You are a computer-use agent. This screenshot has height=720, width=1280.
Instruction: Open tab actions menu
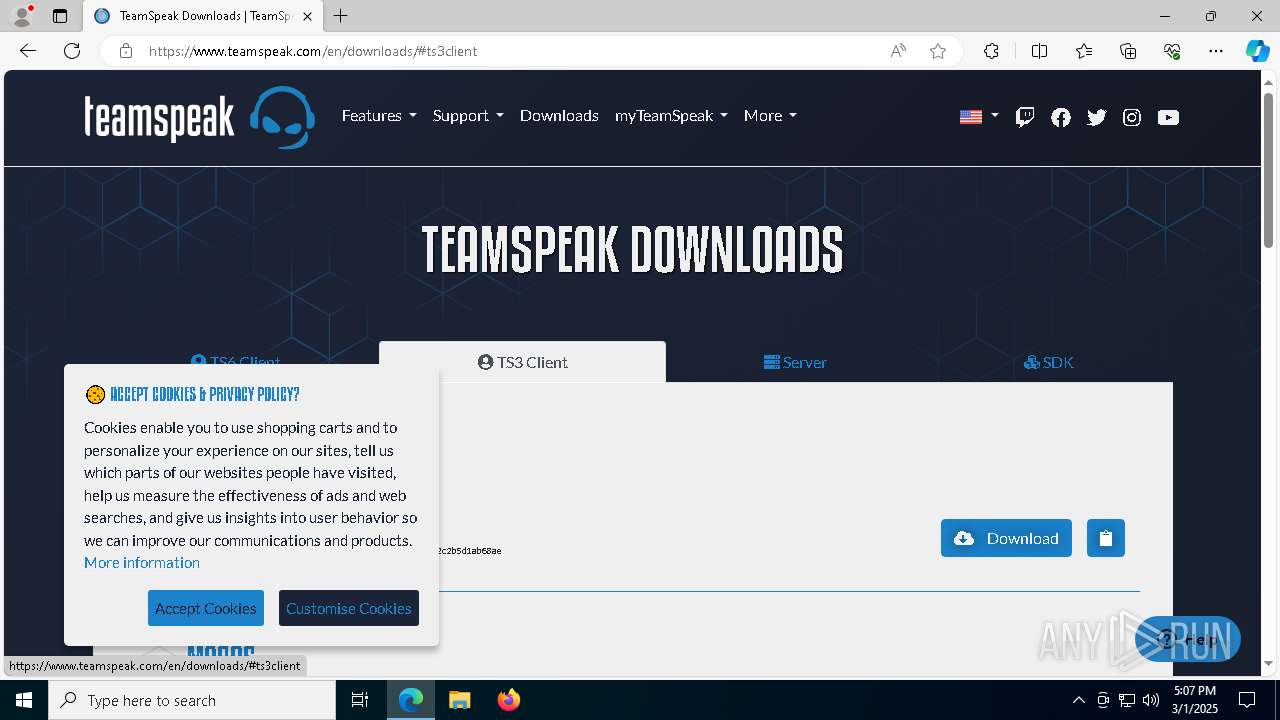[60, 16]
